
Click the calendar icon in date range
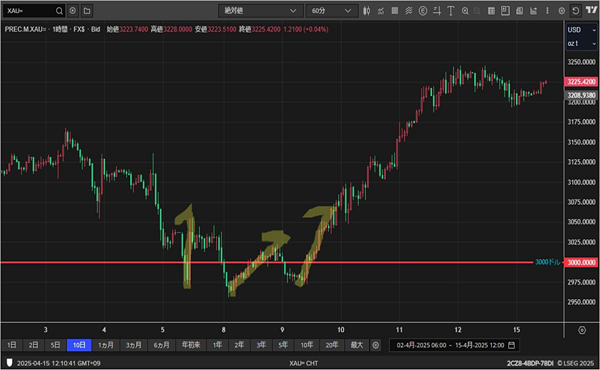coord(511,345)
